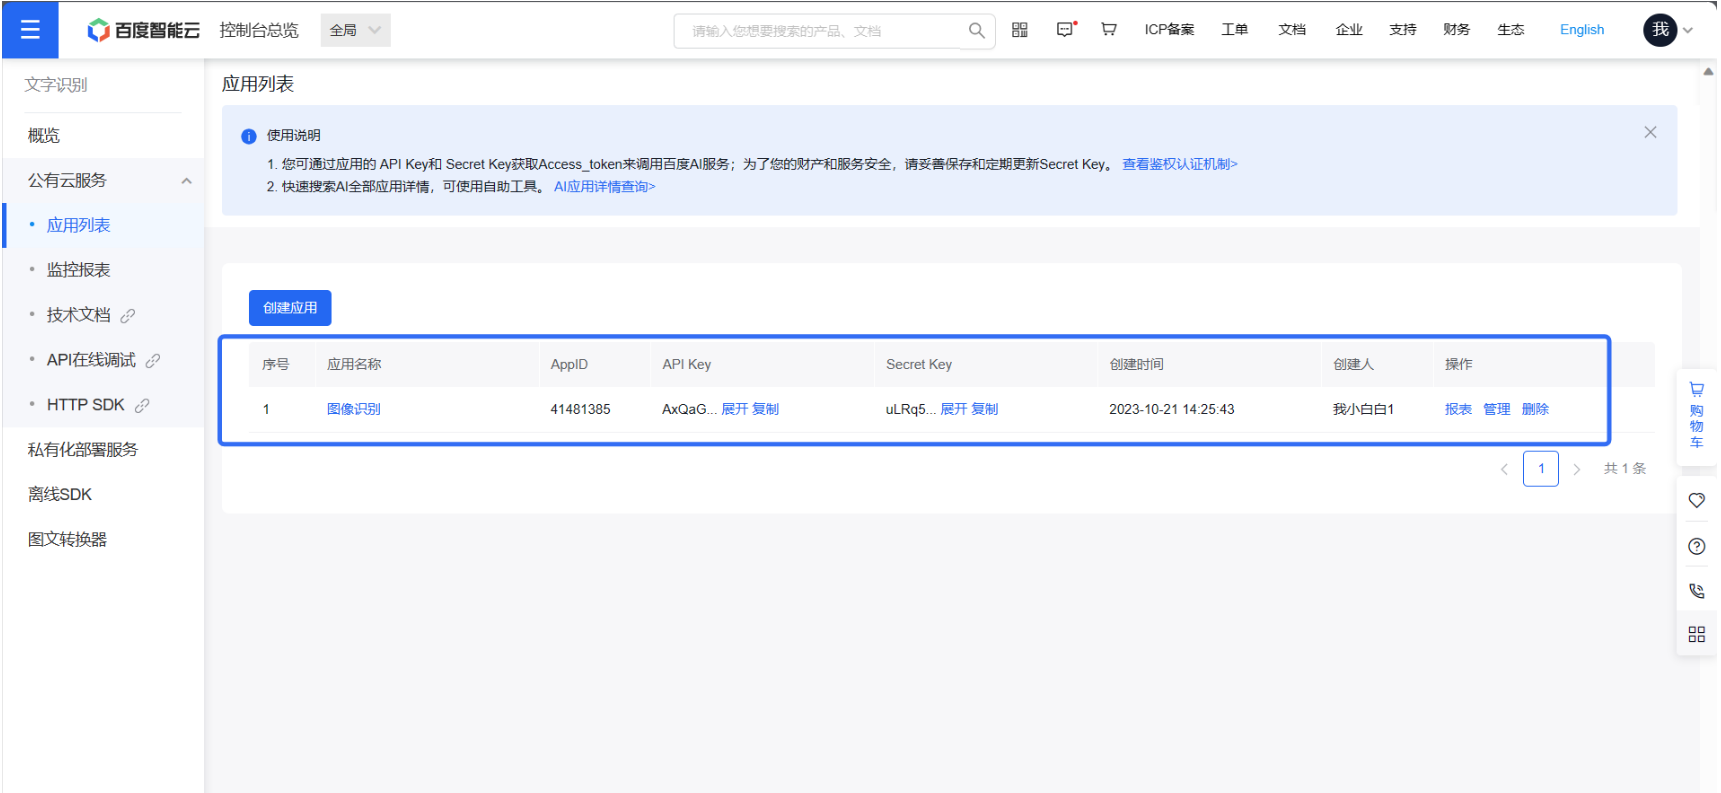Collapse the 公有云服务 section
Screen dimensions: 1721x793
(x=186, y=181)
